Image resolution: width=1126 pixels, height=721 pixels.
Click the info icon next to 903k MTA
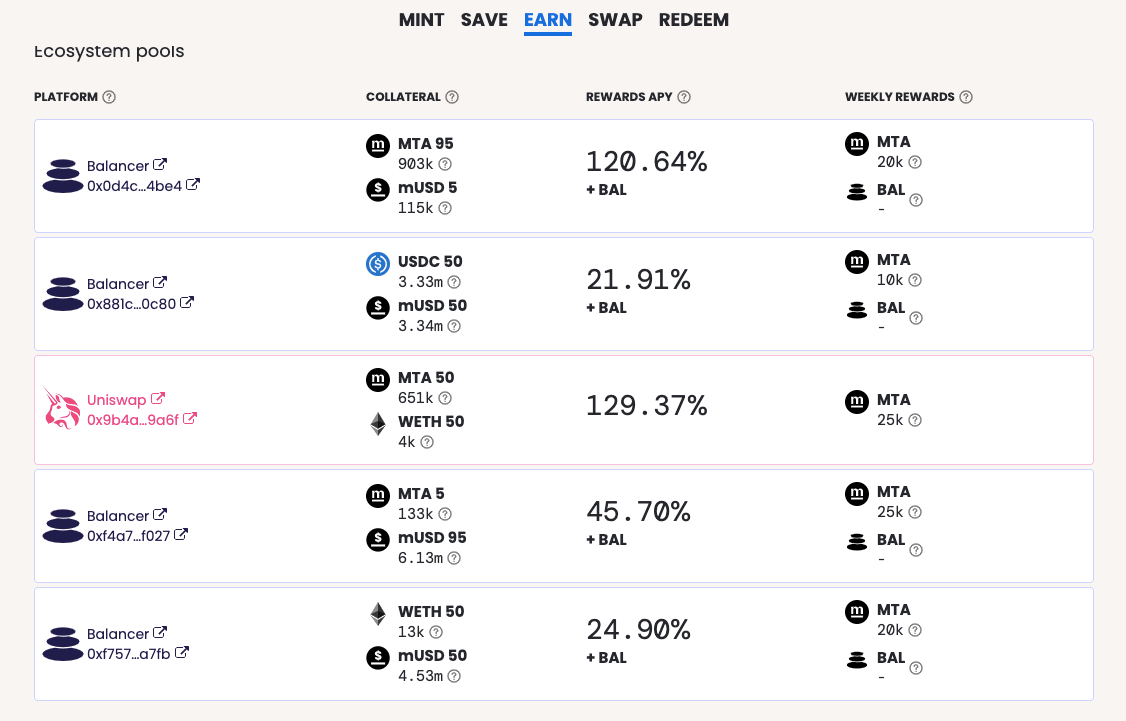445,164
